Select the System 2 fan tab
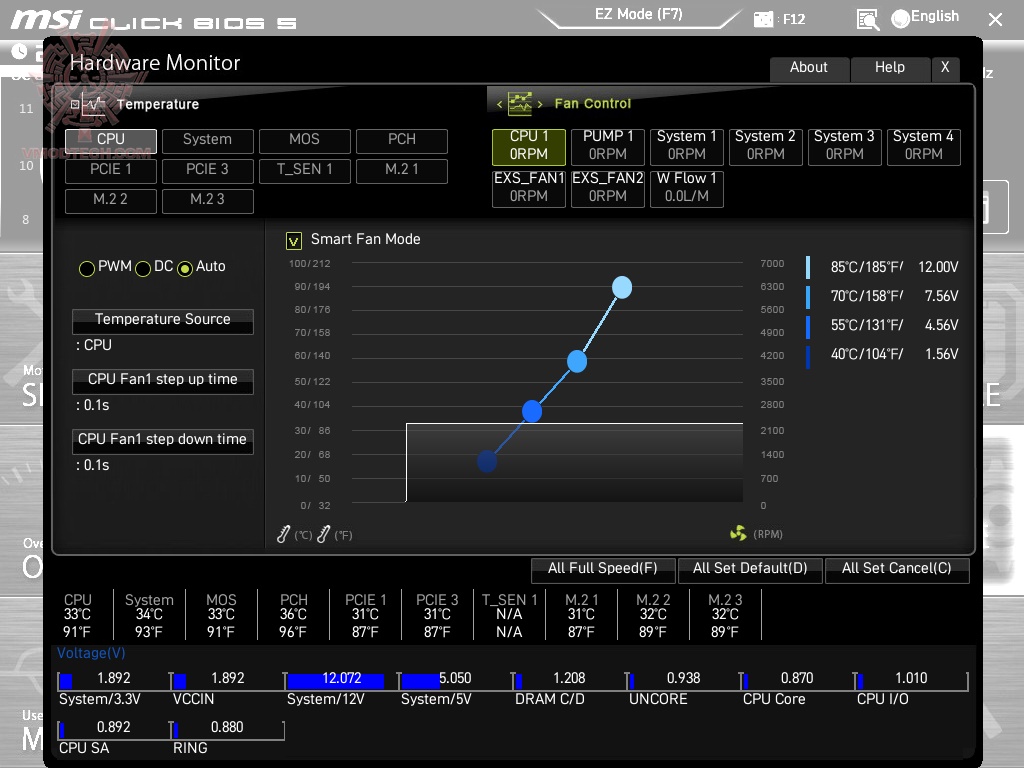The image size is (1024, 768). click(766, 146)
